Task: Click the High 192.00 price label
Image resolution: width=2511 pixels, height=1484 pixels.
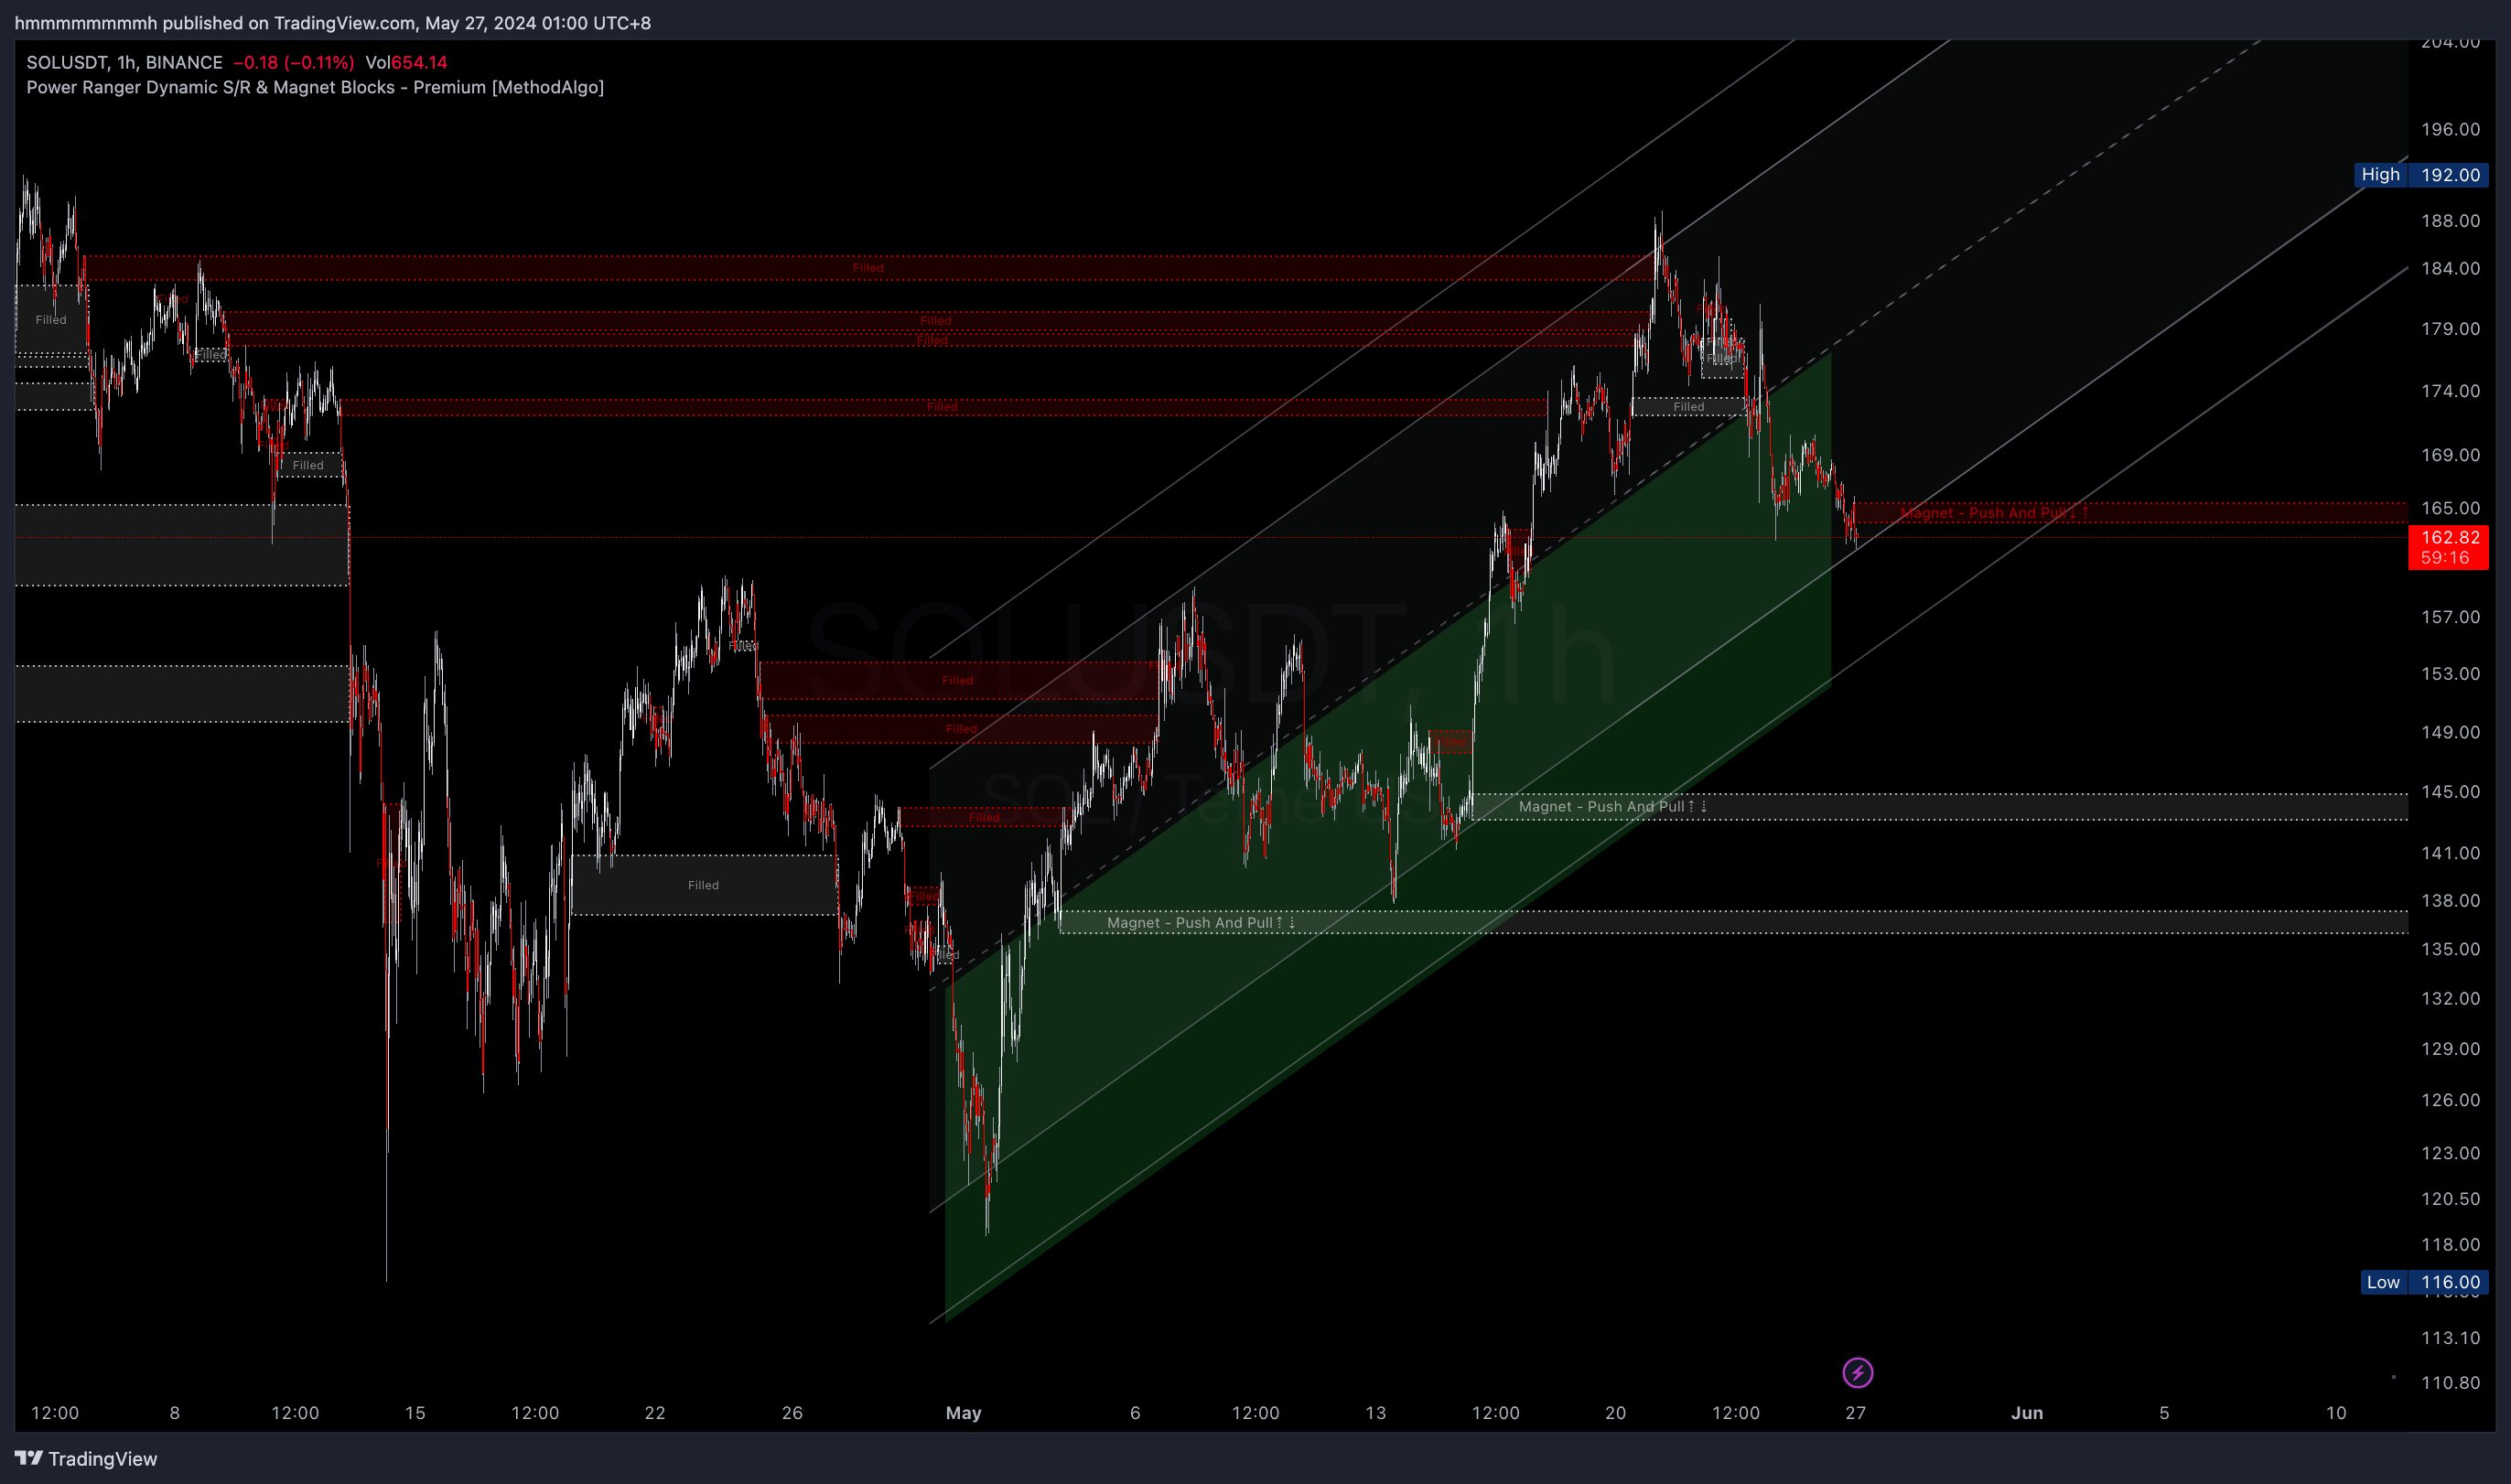Action: pyautogui.click(x=2421, y=174)
